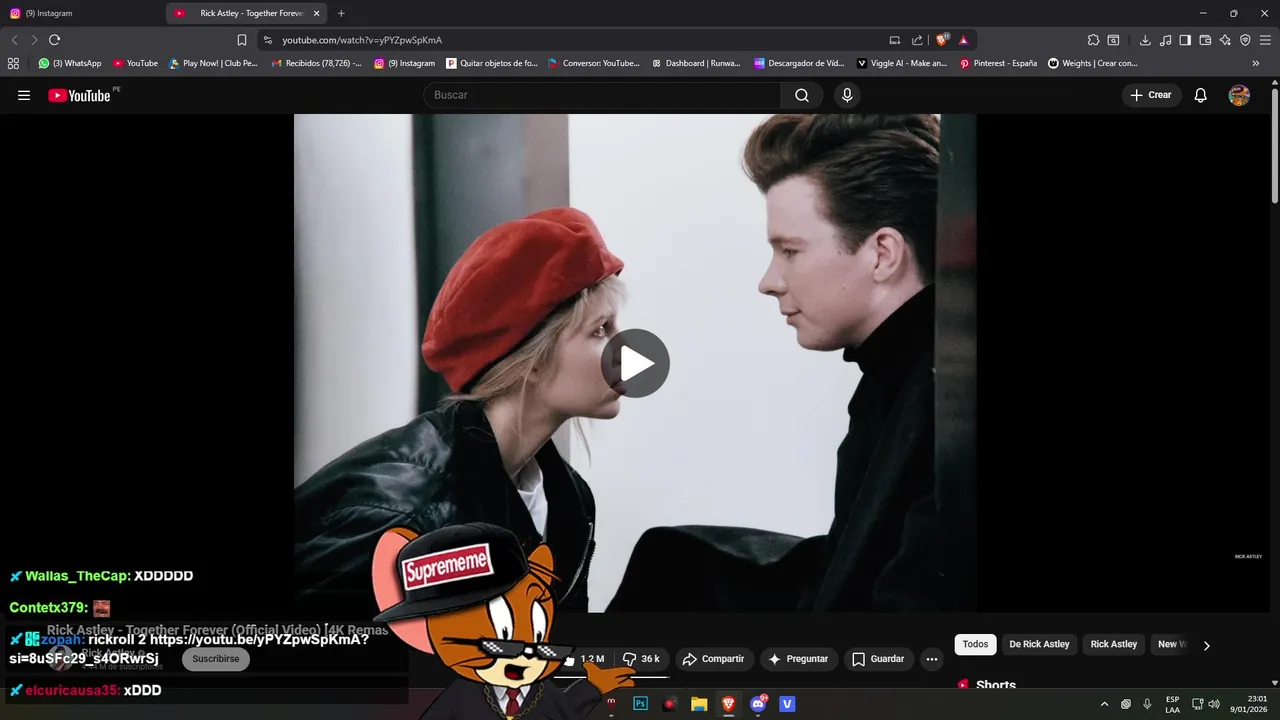Image resolution: width=1280 pixels, height=720 pixels.
Task: Close the Rick Astley YouTube tab
Action: tap(316, 13)
